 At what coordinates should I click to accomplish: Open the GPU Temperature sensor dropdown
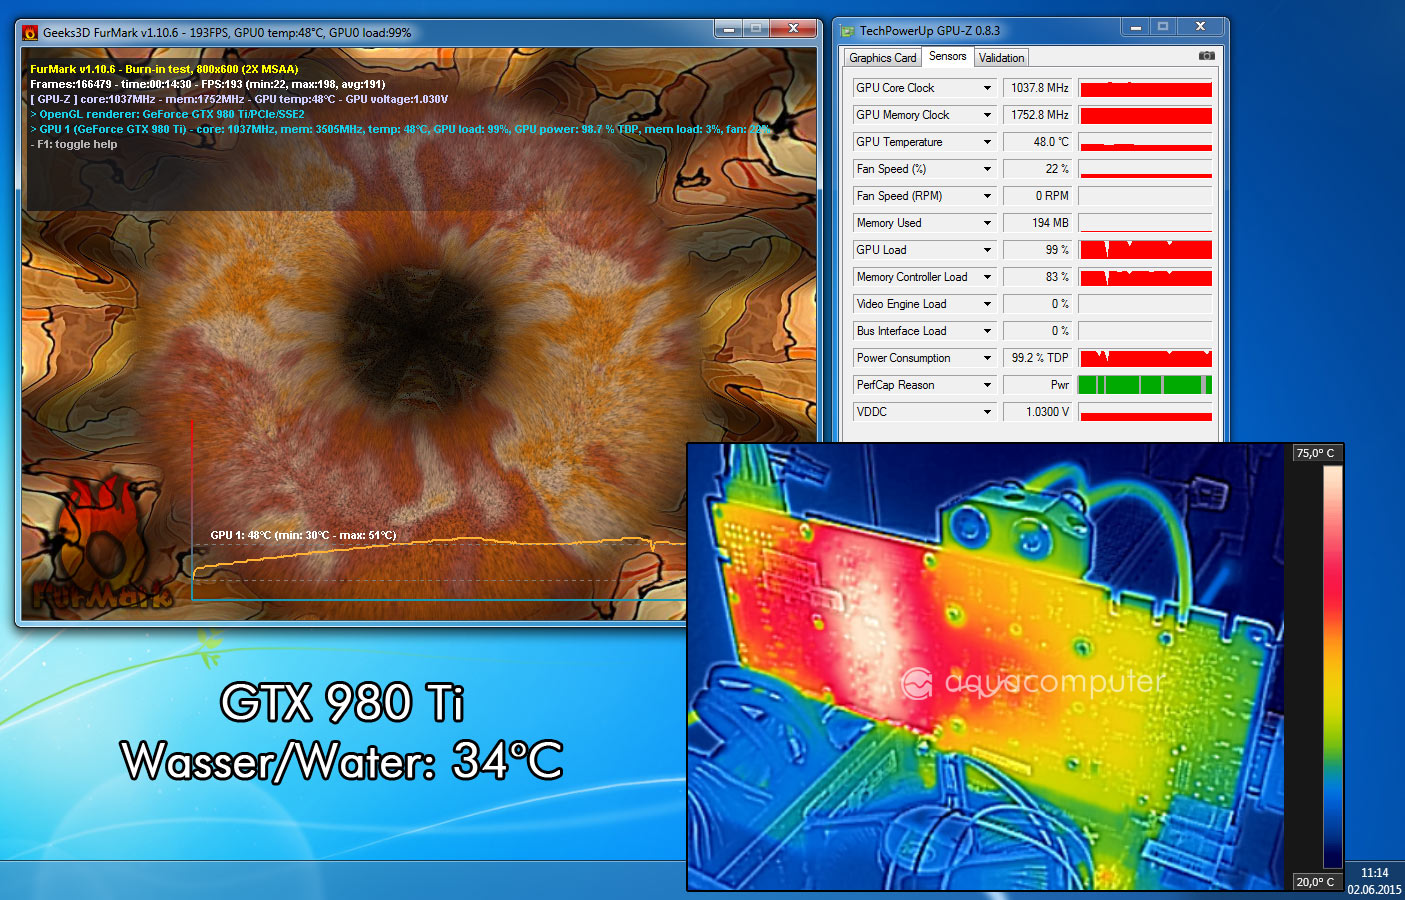pyautogui.click(x=987, y=142)
